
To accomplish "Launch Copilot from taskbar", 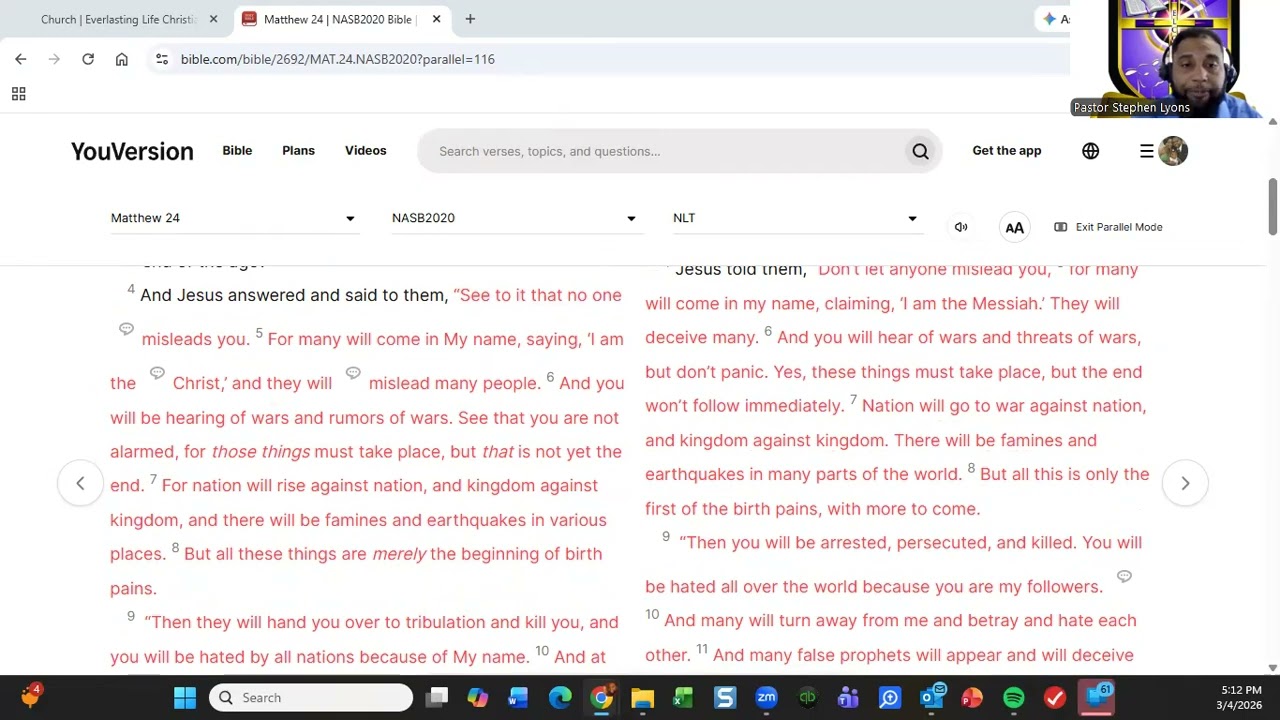I will coord(478,697).
